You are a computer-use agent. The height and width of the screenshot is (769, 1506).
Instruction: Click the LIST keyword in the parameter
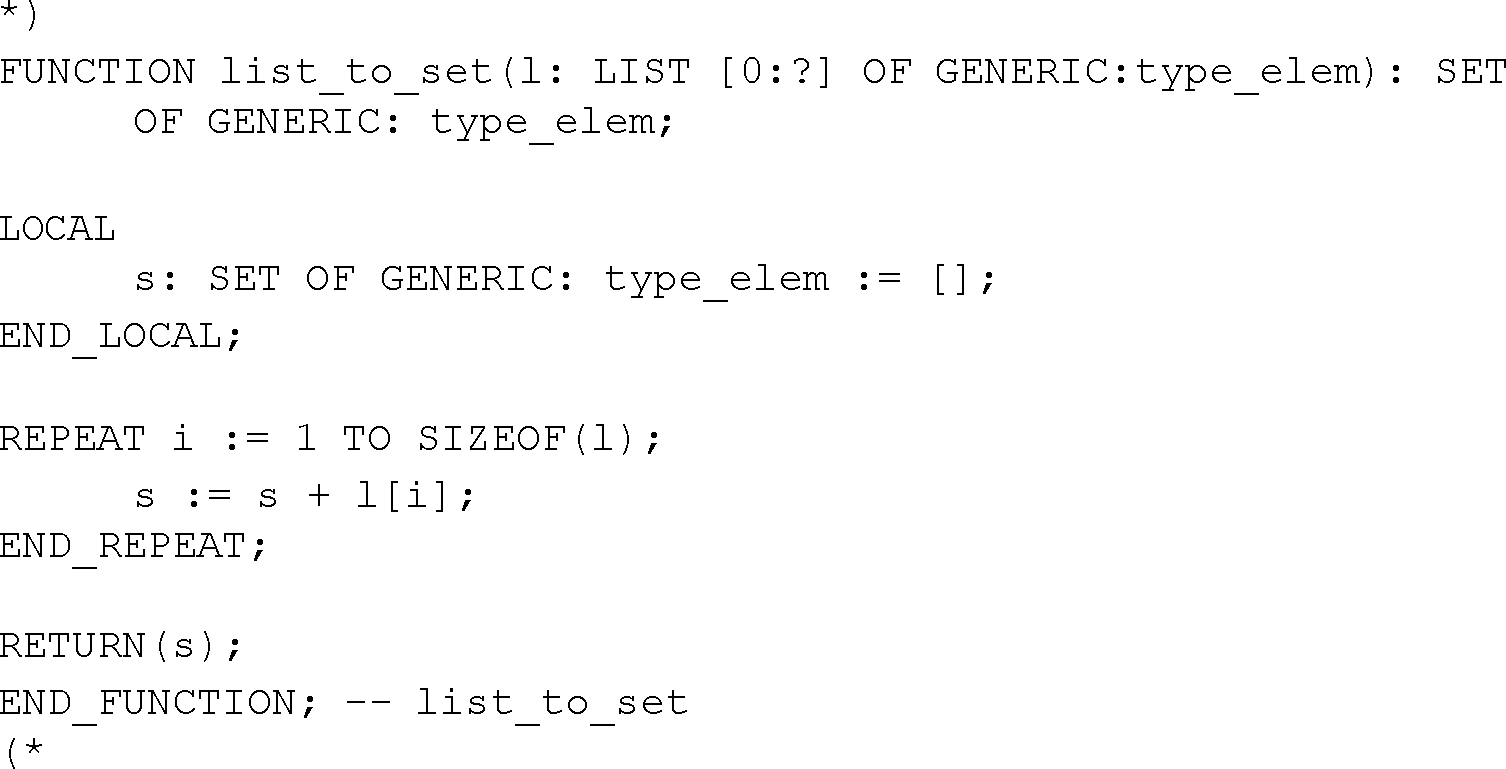tap(641, 72)
